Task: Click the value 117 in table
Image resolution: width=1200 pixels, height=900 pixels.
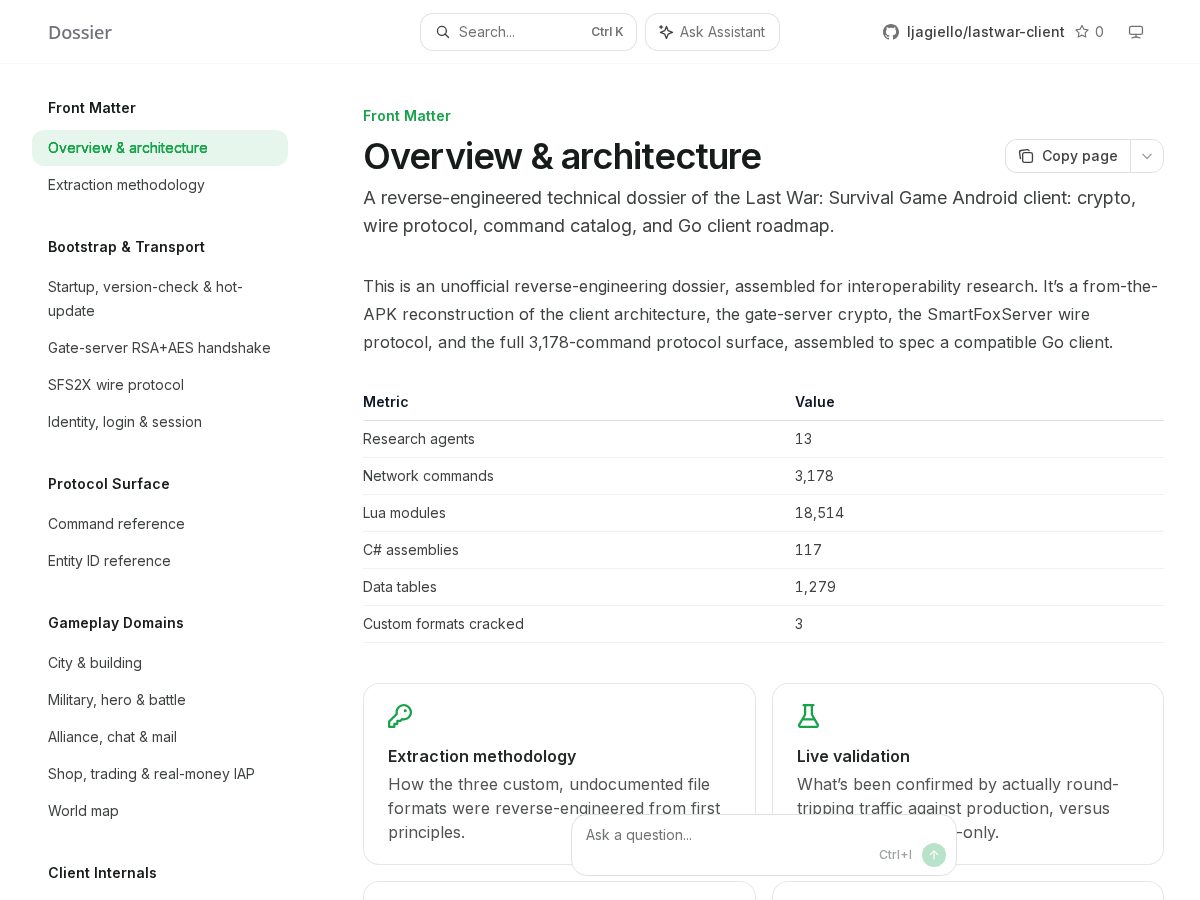Action: click(x=808, y=550)
